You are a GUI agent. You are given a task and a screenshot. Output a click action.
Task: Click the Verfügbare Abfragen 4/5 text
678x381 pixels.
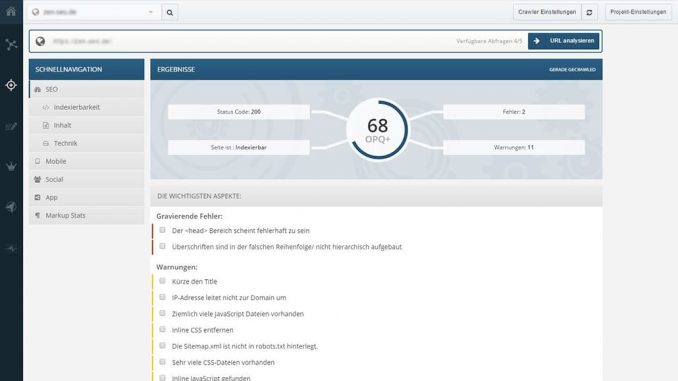[x=489, y=41]
